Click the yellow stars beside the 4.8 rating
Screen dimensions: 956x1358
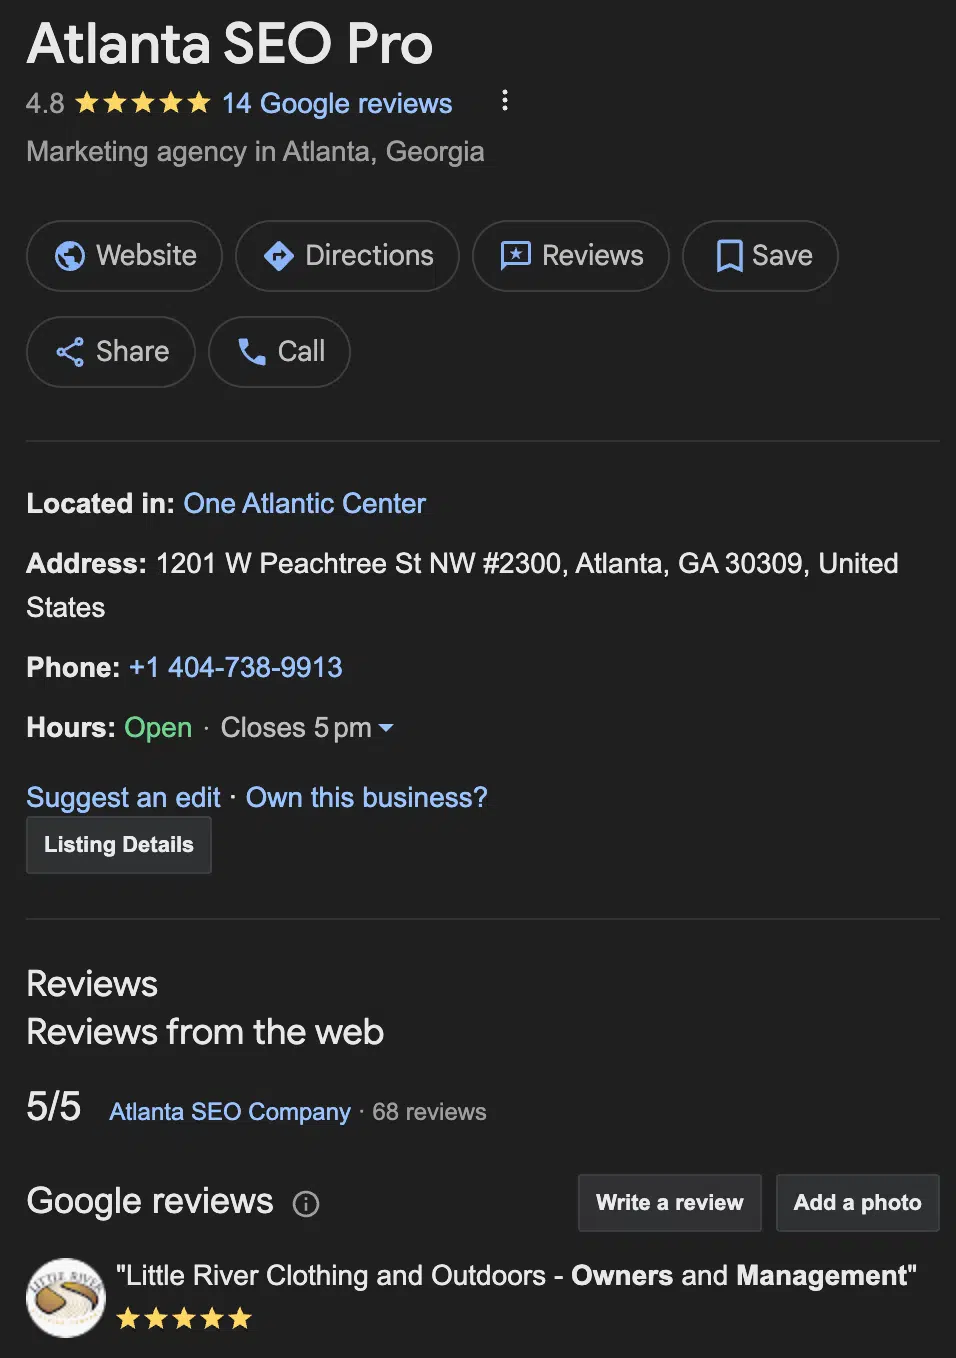[143, 103]
